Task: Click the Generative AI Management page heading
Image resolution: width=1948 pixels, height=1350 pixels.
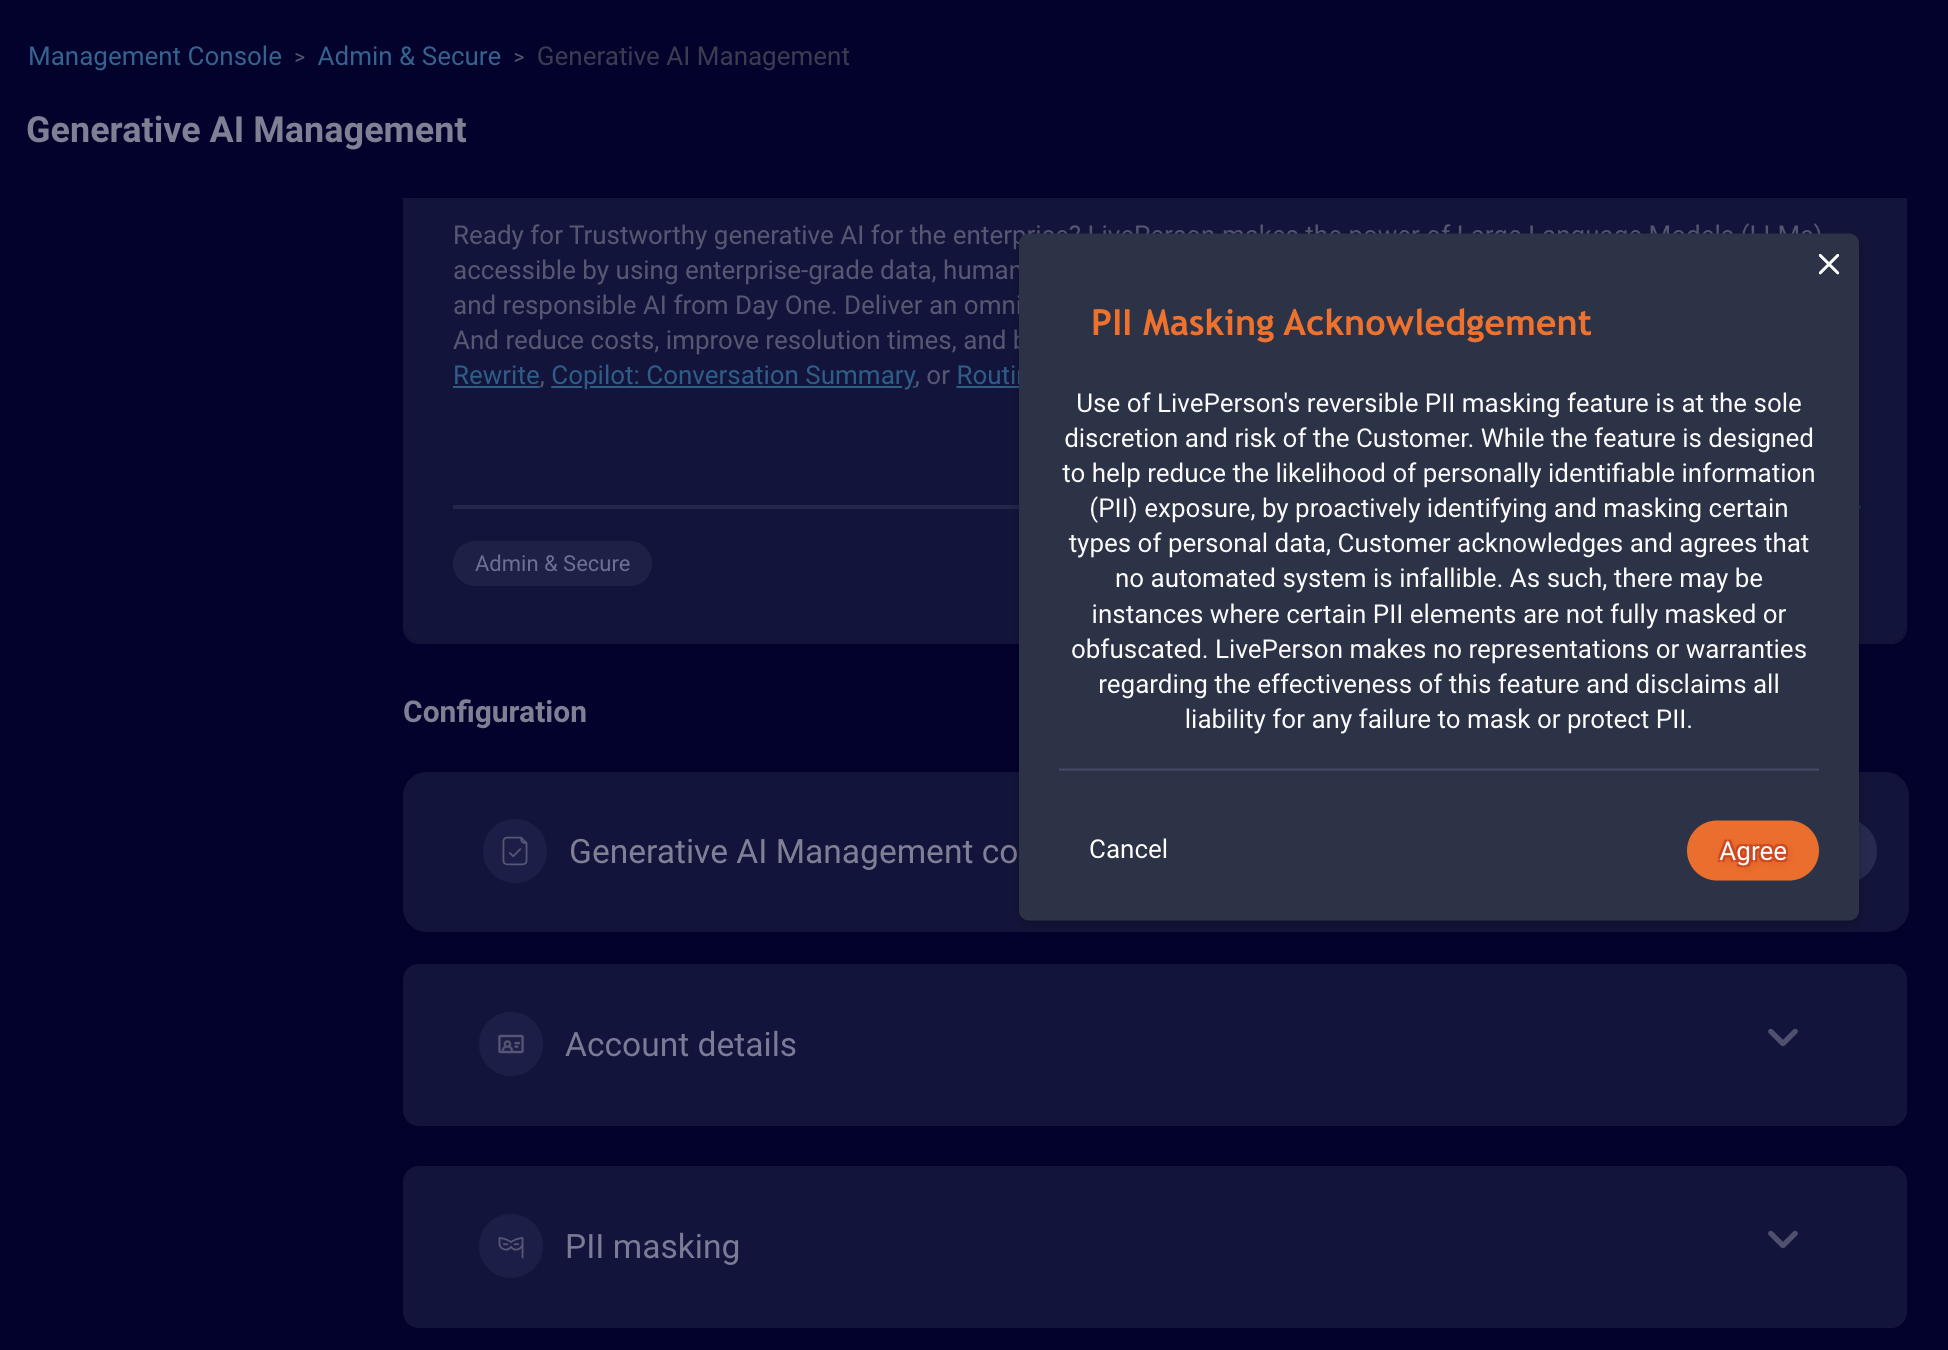Action: 246,129
